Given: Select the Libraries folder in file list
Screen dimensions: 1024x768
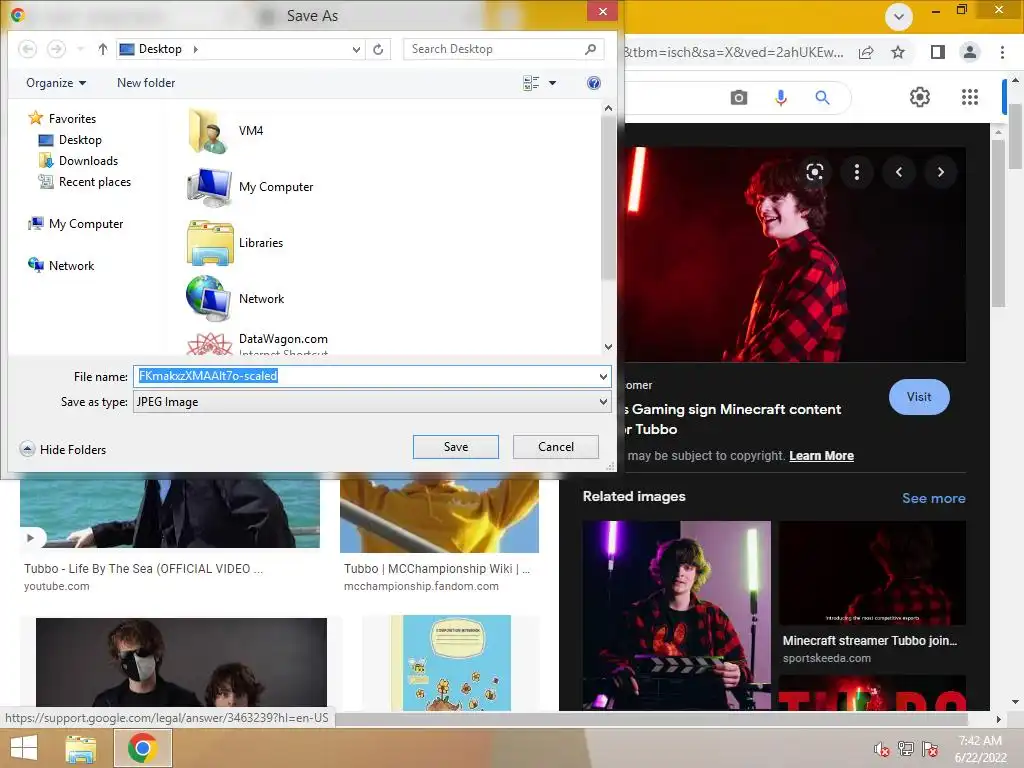Looking at the screenshot, I should coord(236,243).
